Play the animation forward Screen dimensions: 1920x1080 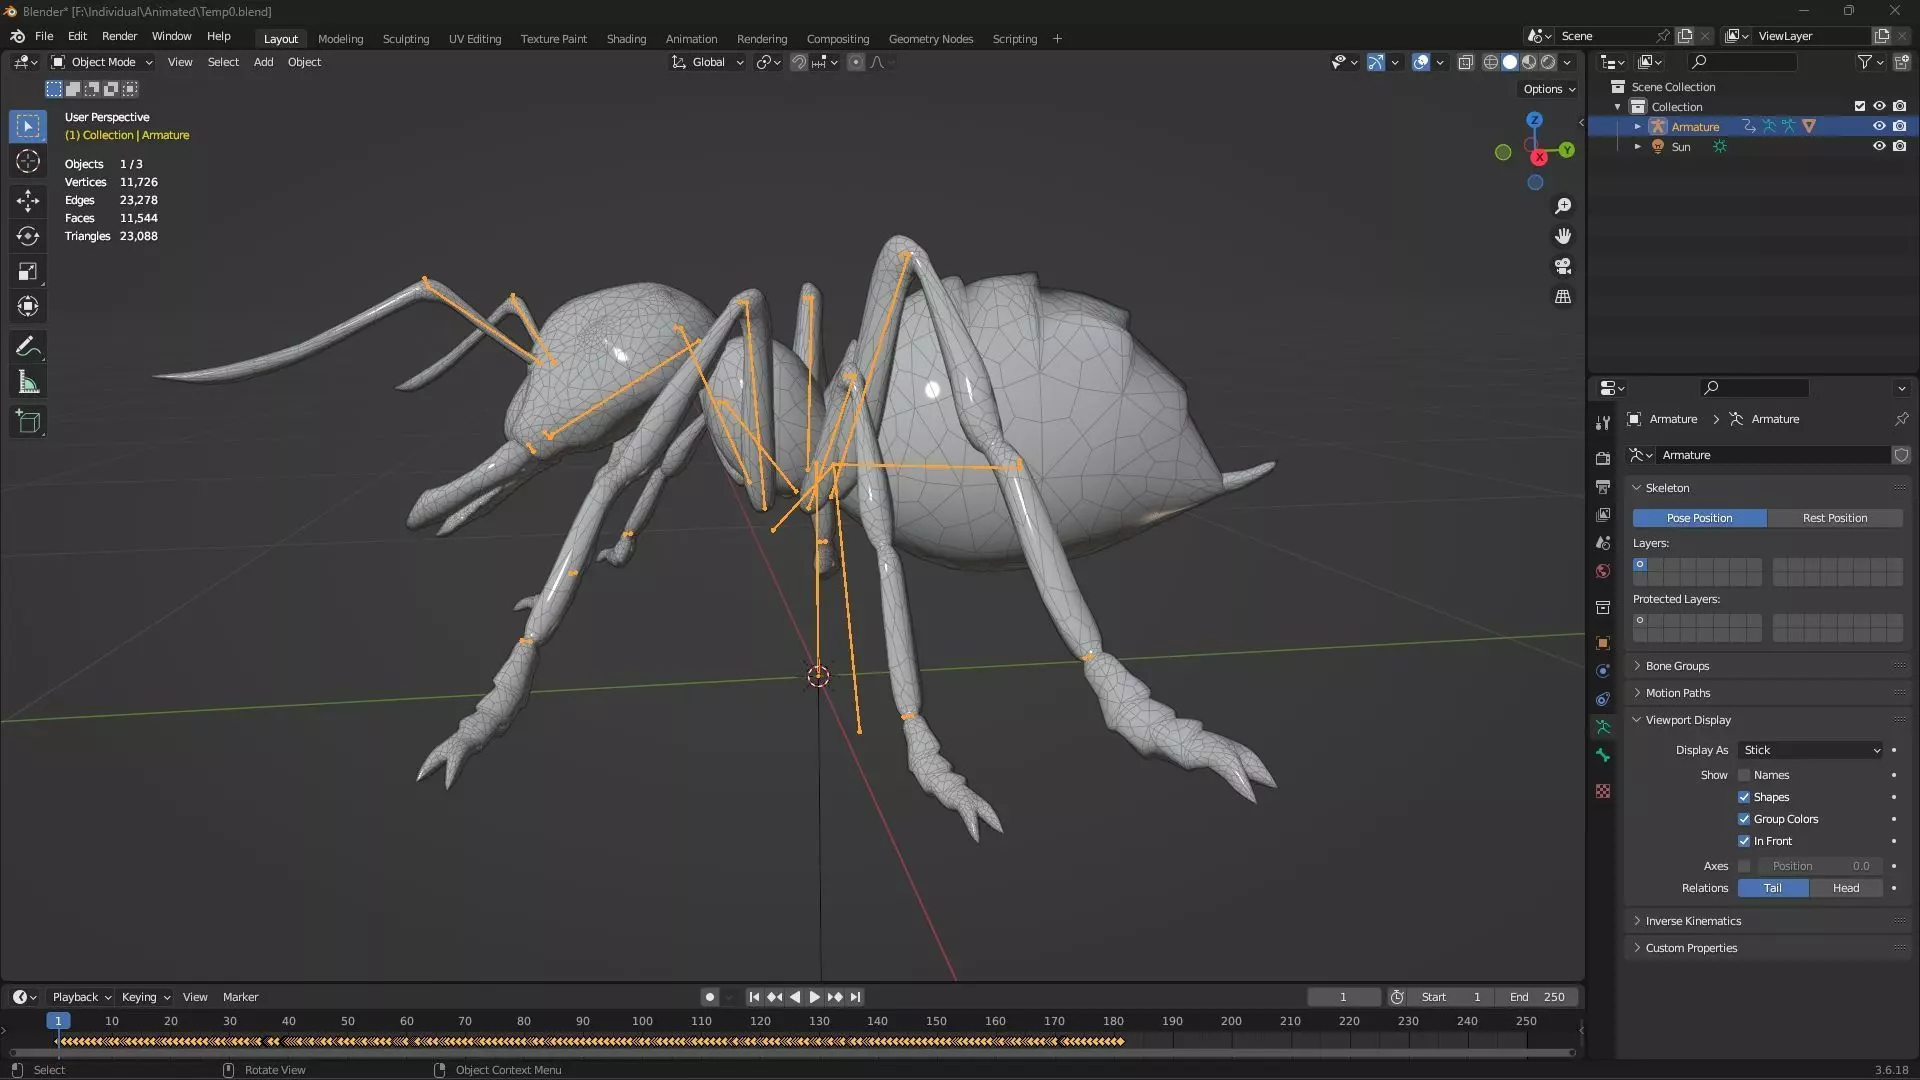(814, 997)
